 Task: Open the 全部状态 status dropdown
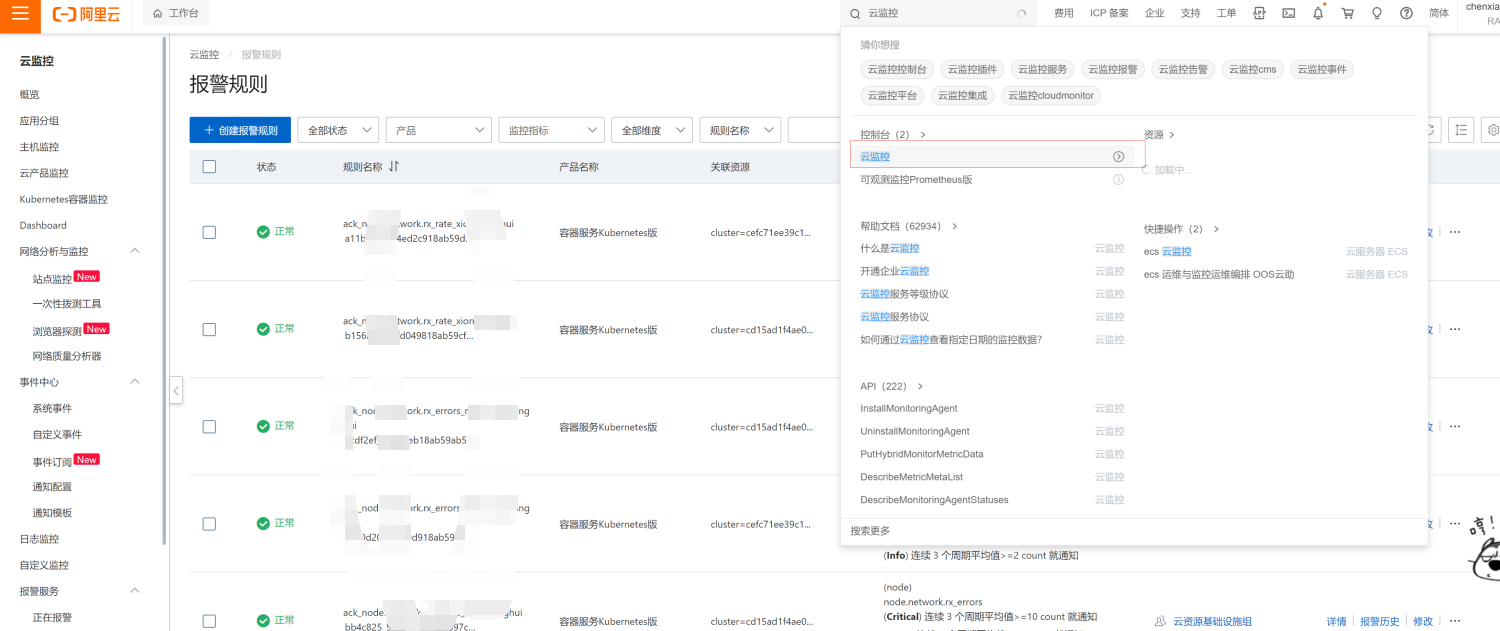pos(338,130)
